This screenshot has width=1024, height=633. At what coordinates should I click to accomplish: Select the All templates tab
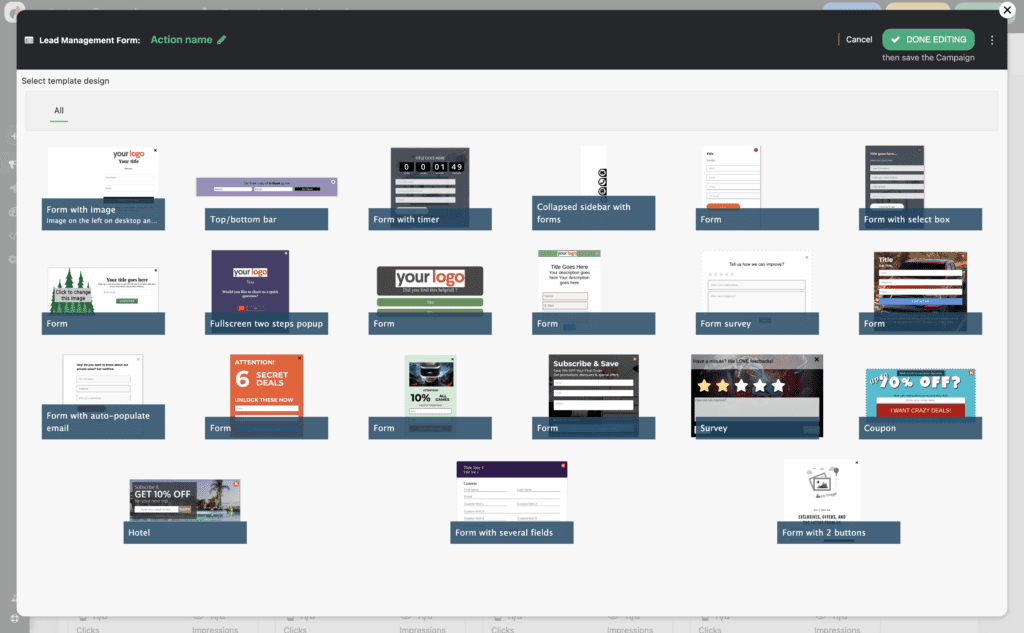pyautogui.click(x=59, y=111)
